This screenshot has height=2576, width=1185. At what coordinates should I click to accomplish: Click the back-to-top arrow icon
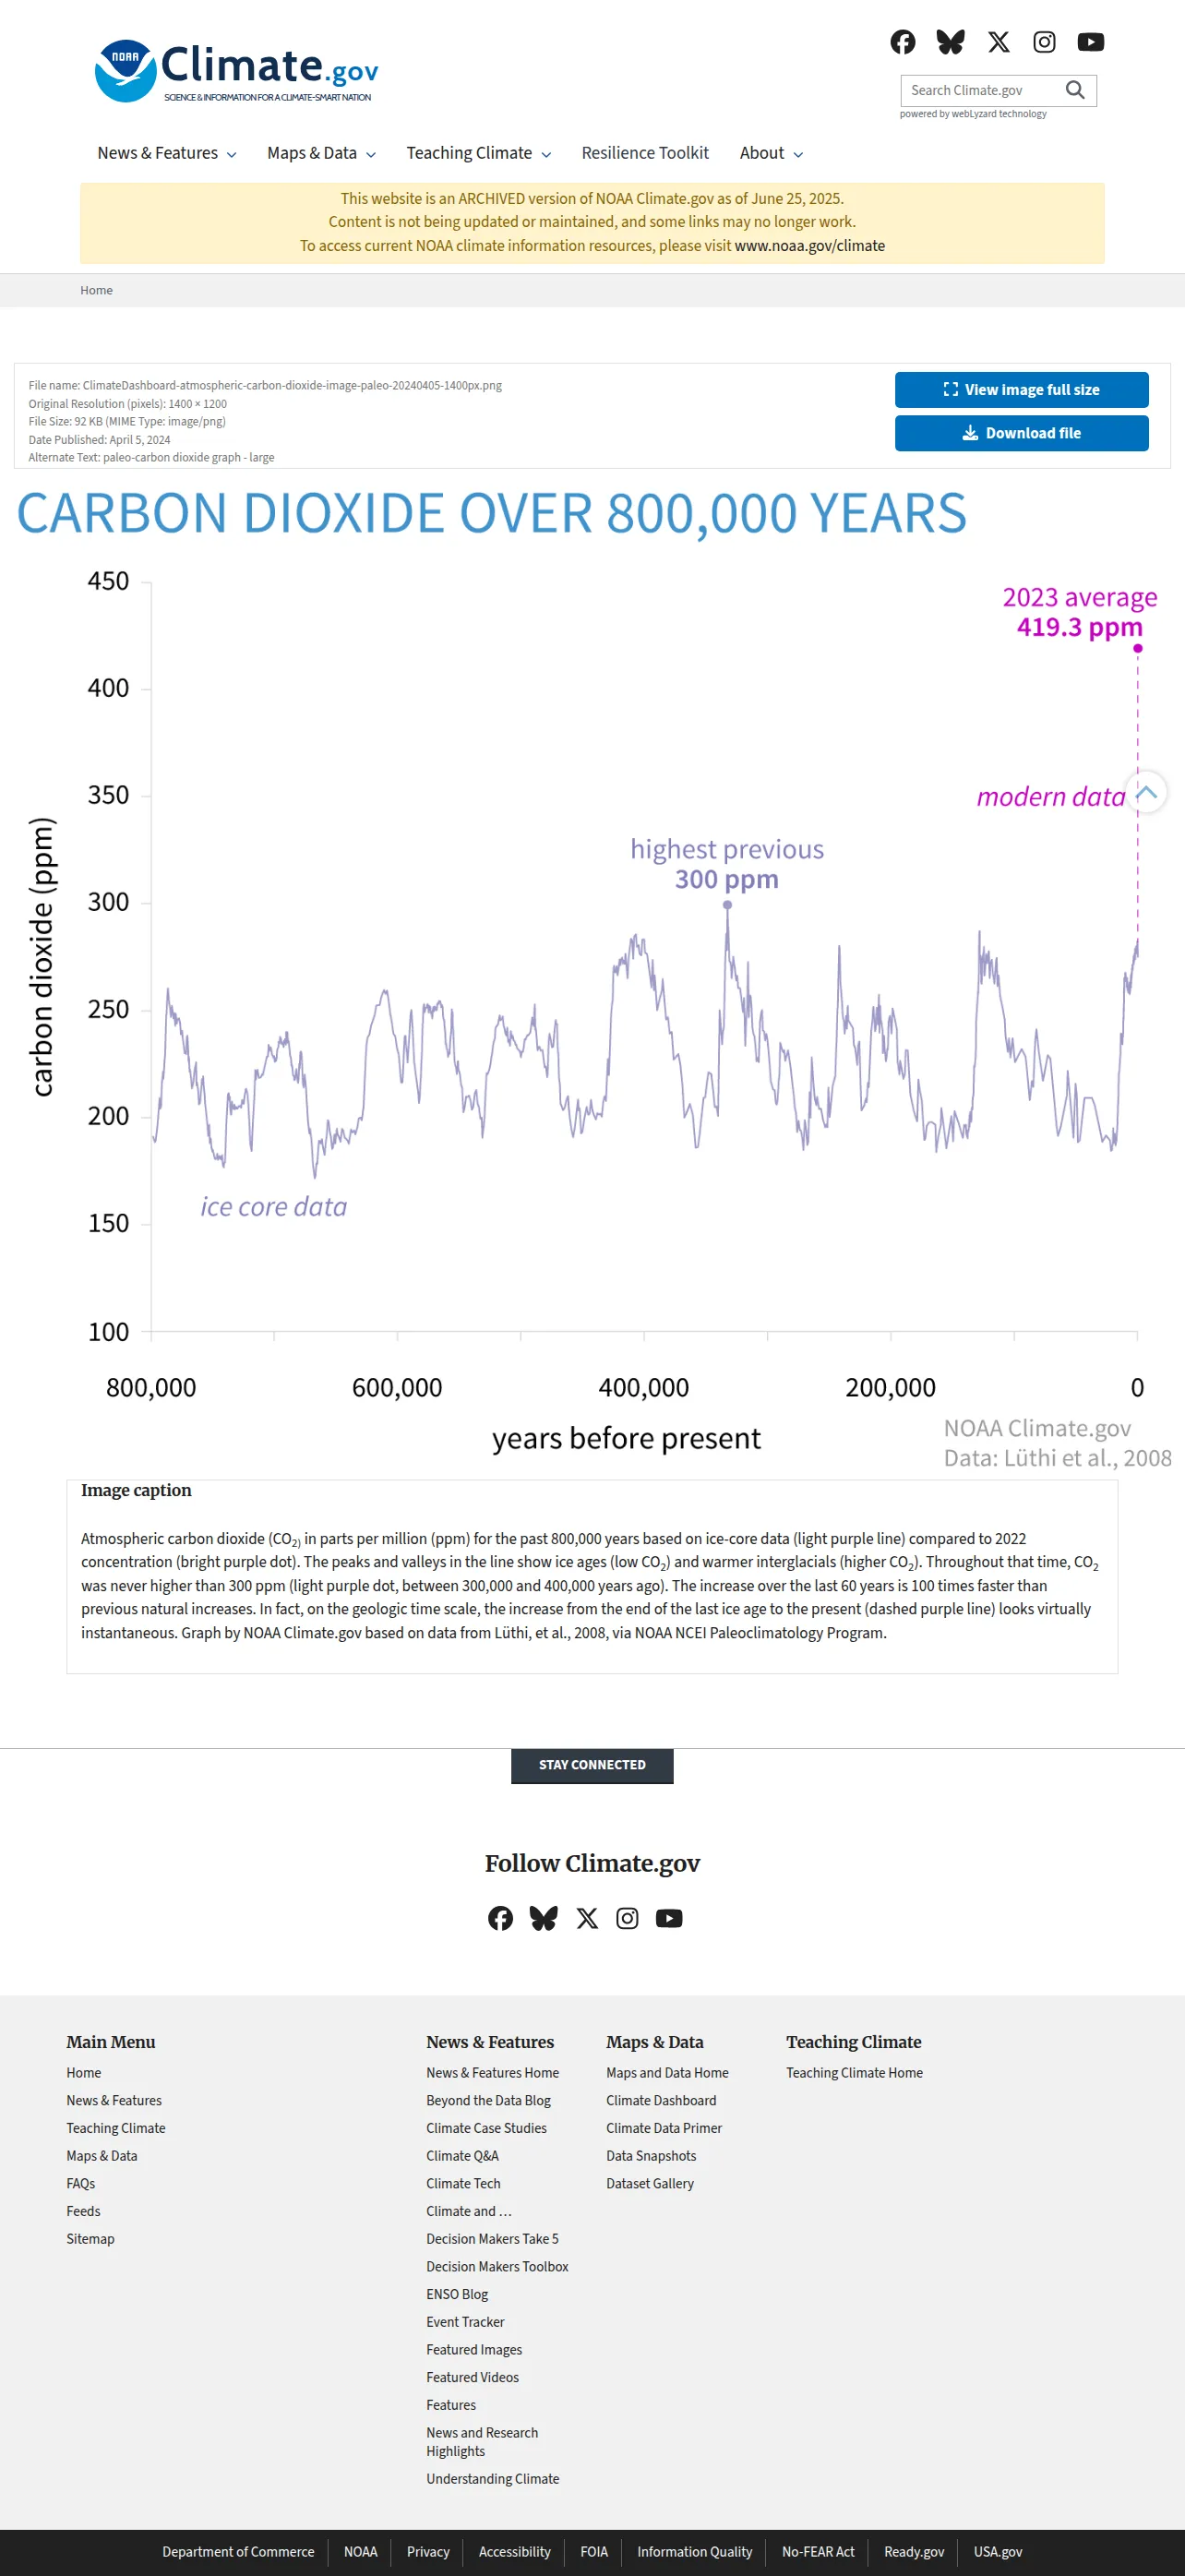tap(1146, 792)
